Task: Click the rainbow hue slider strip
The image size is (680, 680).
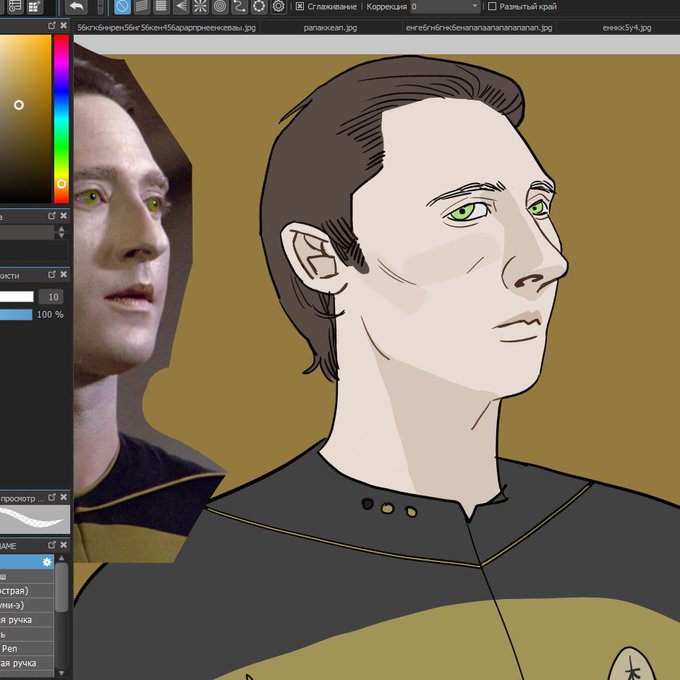Action: click(62, 119)
